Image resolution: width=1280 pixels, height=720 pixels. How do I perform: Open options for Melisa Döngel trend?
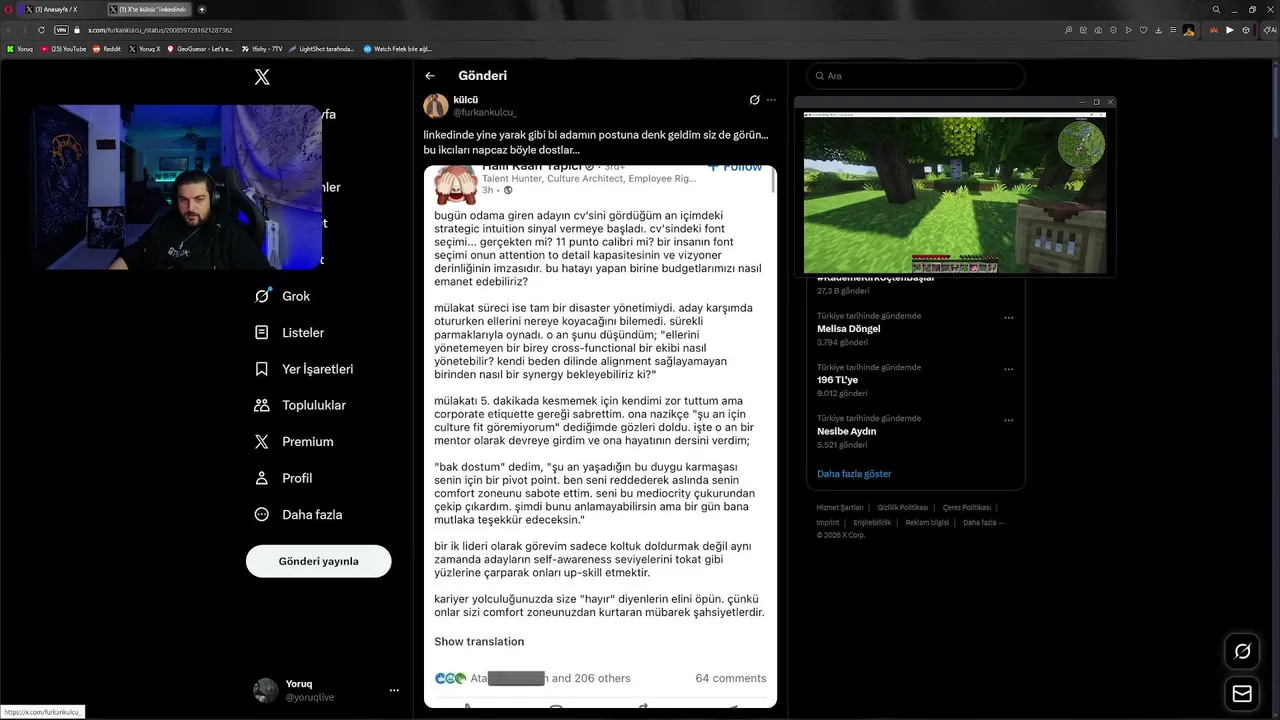(1008, 317)
